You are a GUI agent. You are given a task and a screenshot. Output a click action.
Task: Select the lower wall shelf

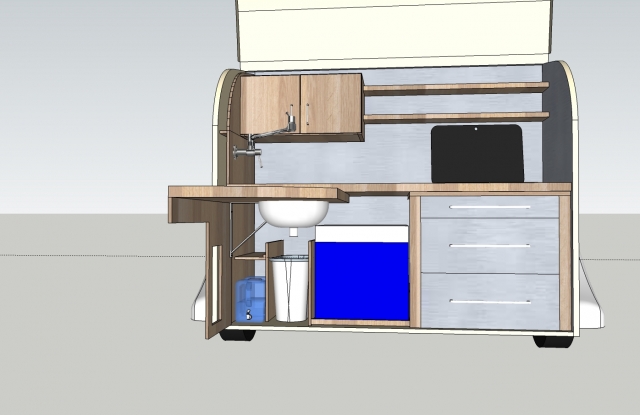pos(456,118)
